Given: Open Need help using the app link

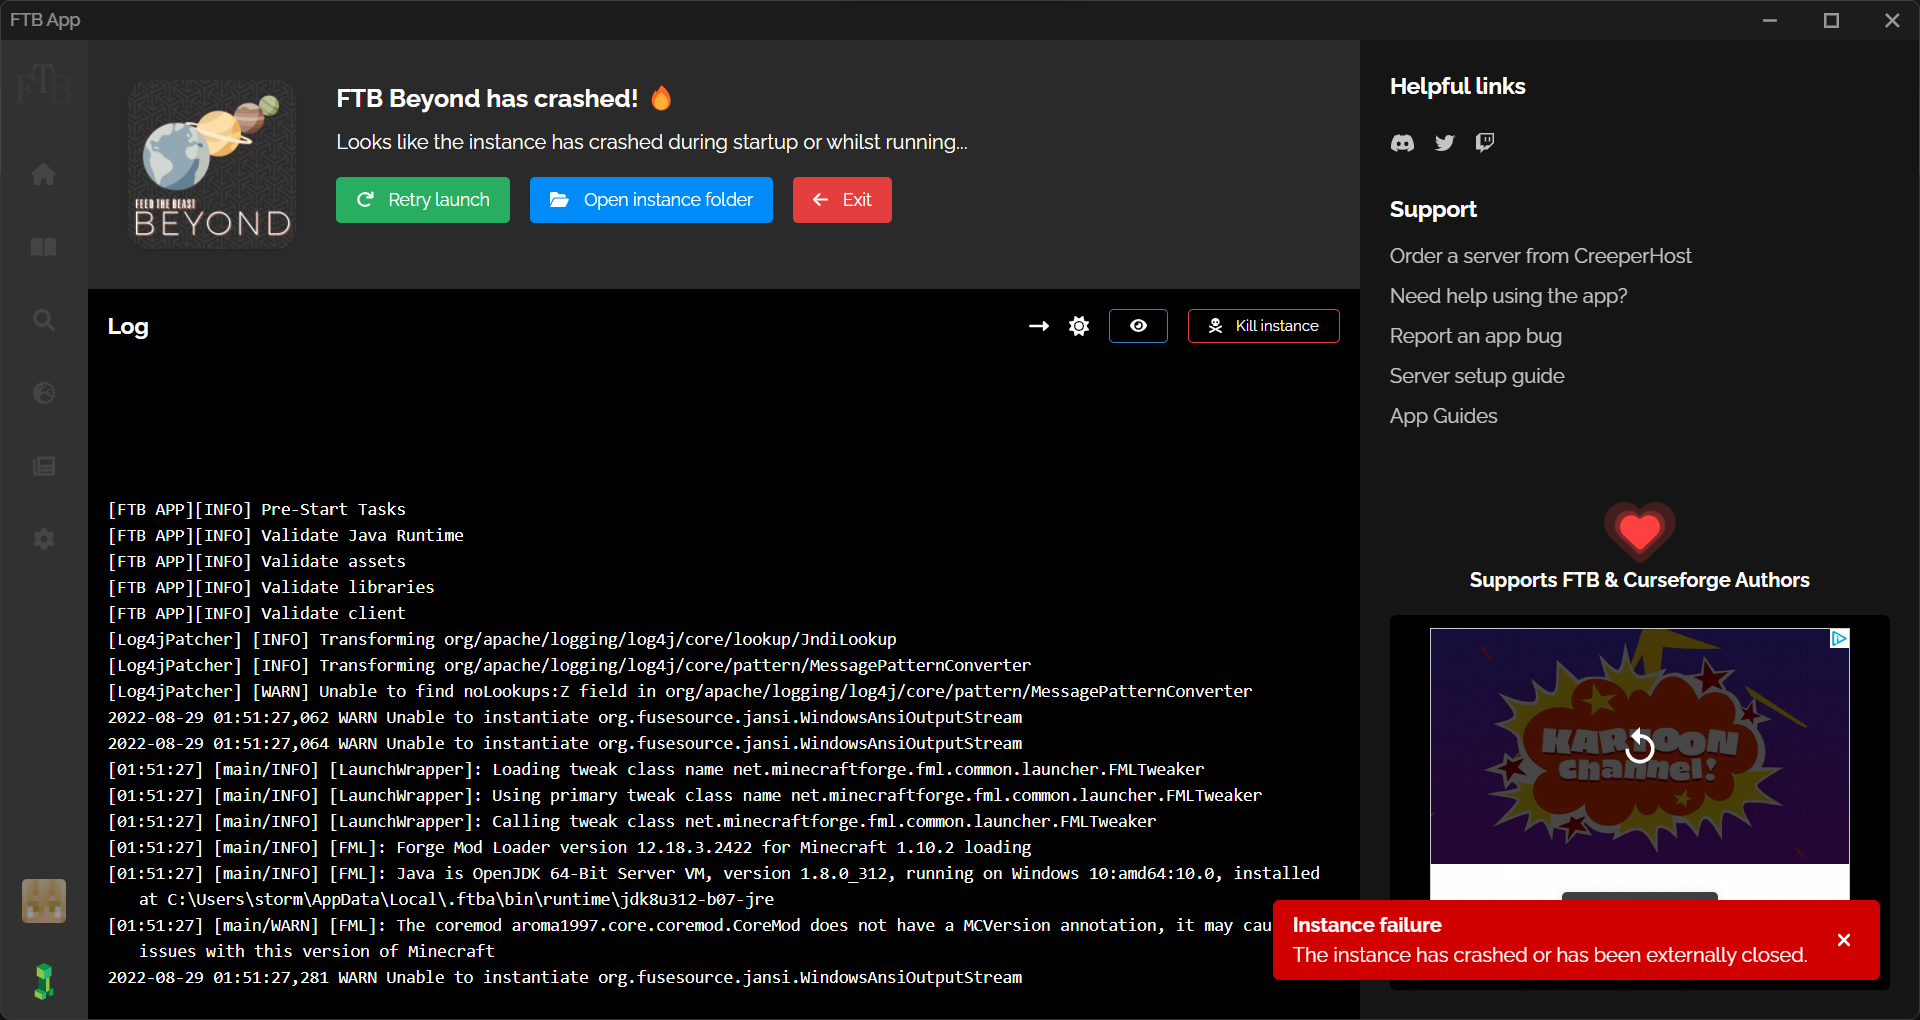Looking at the screenshot, I should pos(1508,296).
